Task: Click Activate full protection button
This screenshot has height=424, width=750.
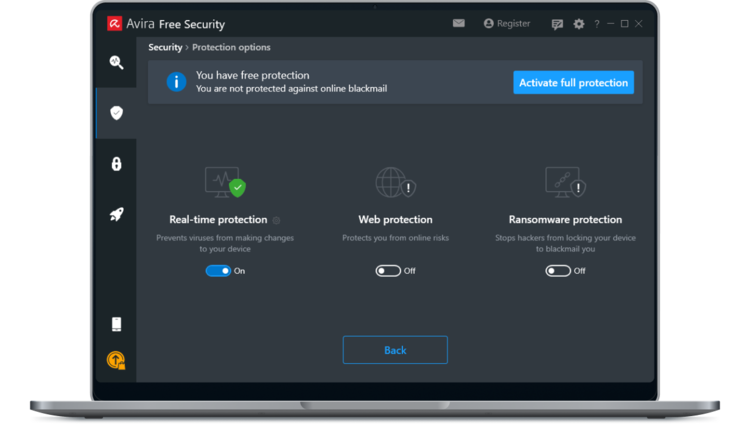Action: coord(573,83)
